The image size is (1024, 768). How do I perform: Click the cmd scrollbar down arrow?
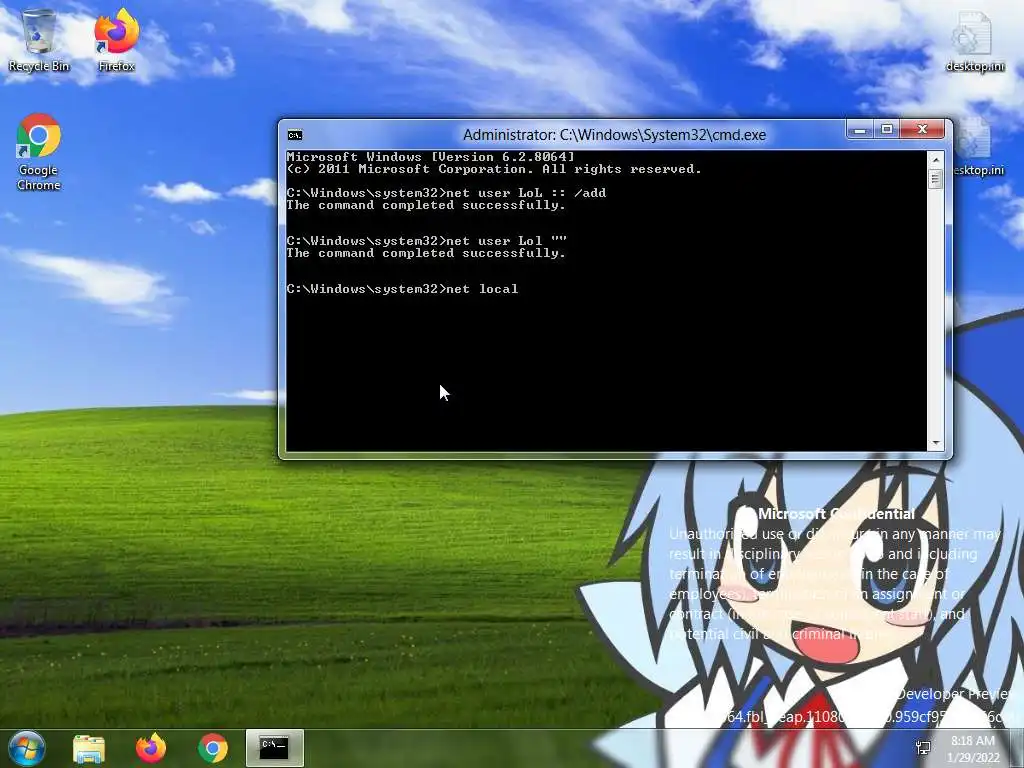935,443
